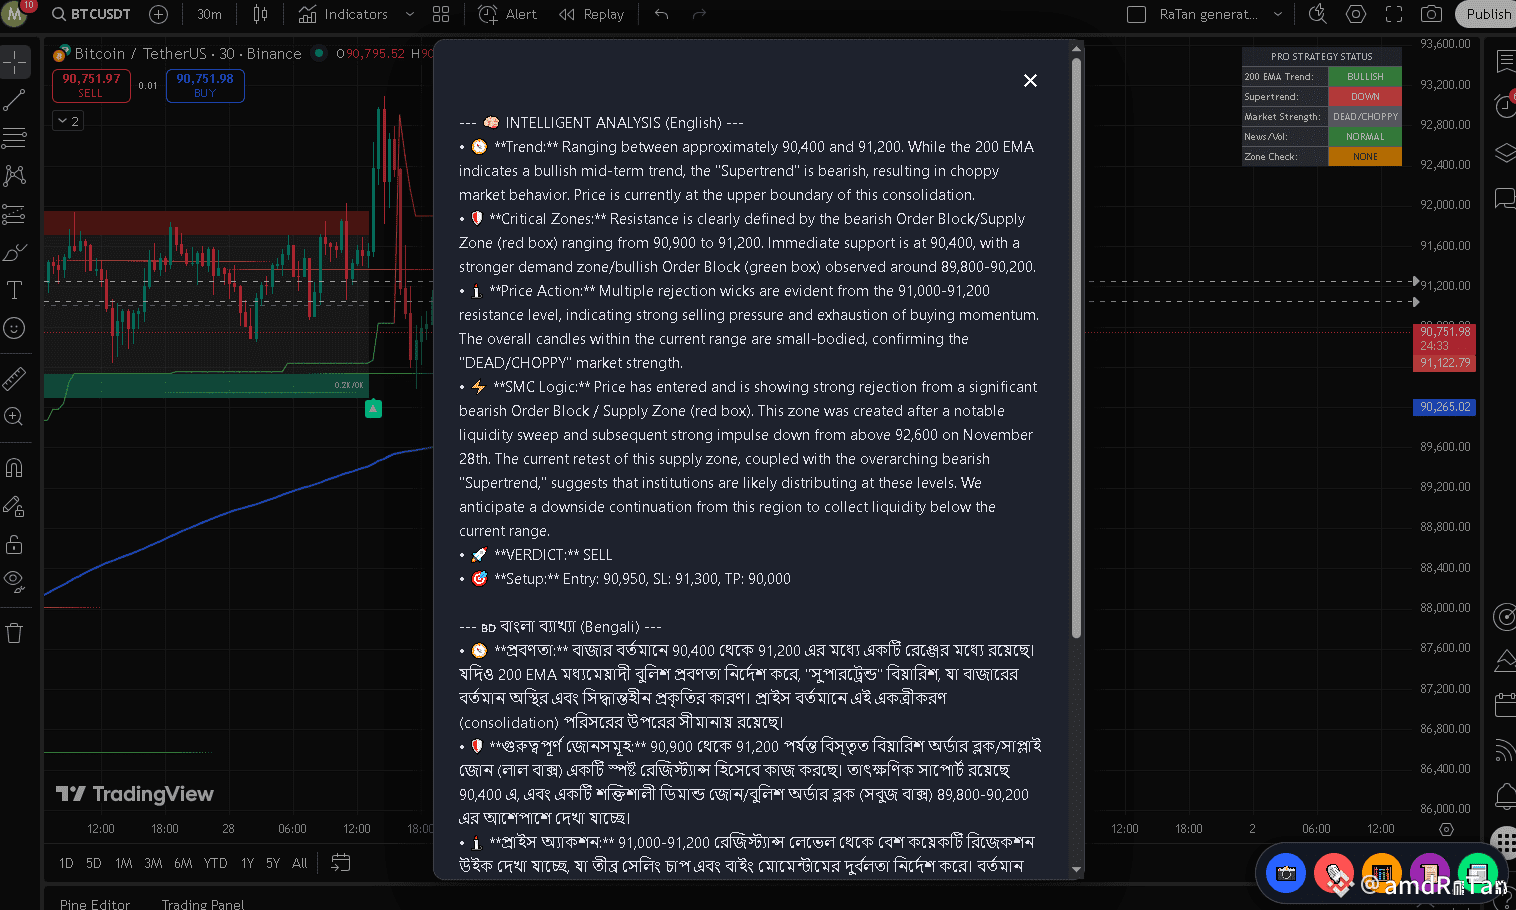Expand the collapsed indicators legend showing 2
Screen dimensions: 1516x910
[68, 121]
